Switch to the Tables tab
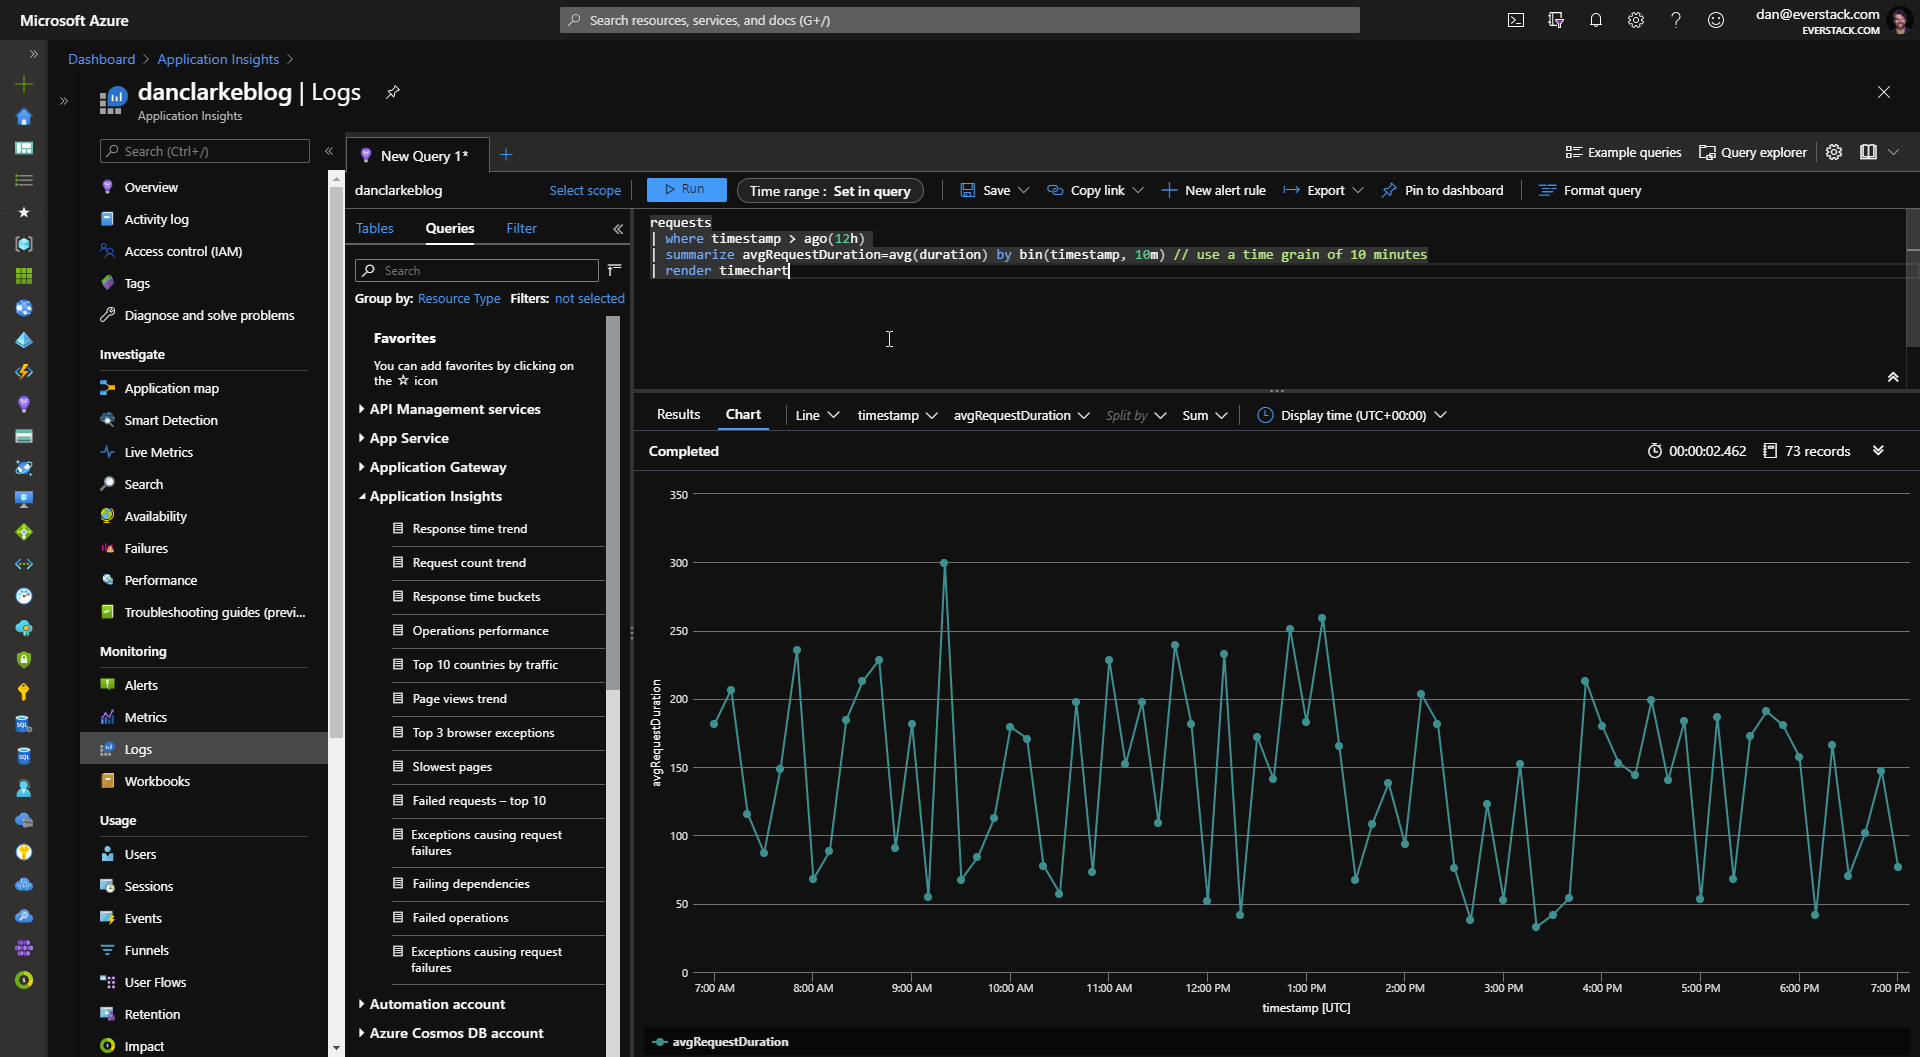Screen dimensions: 1920x1057 375,228
